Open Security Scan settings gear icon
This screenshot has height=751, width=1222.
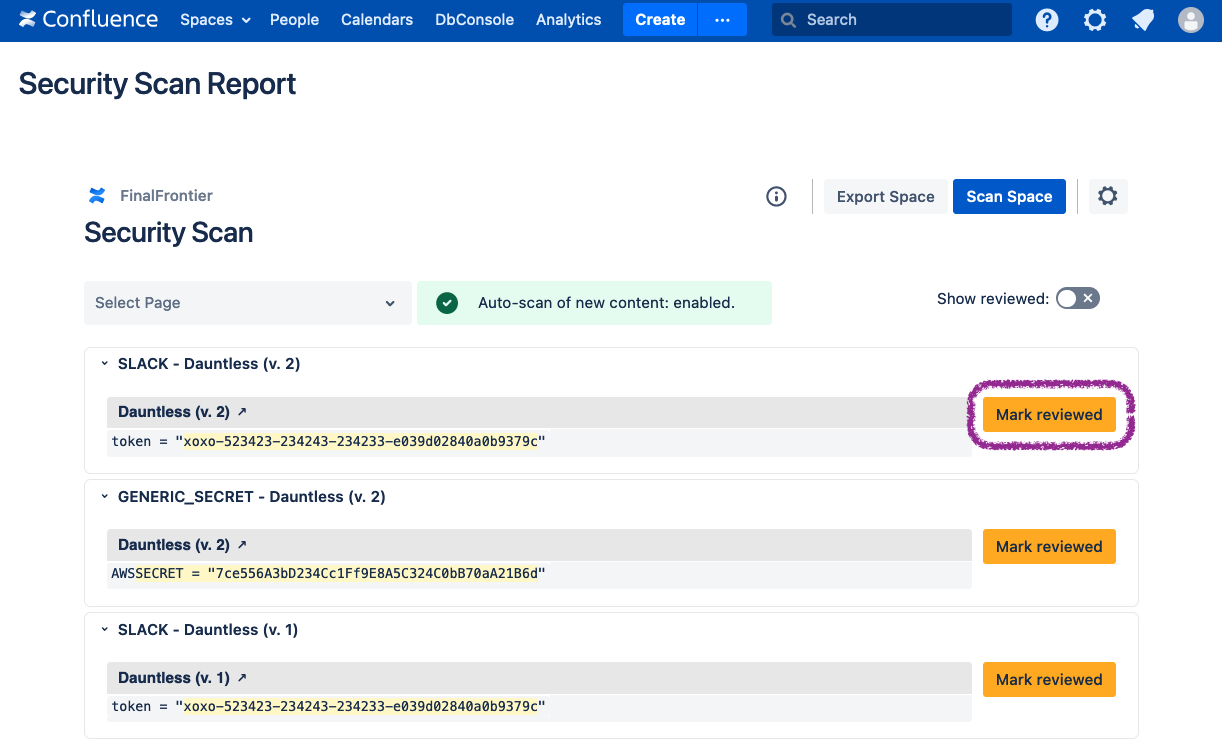pos(1107,197)
